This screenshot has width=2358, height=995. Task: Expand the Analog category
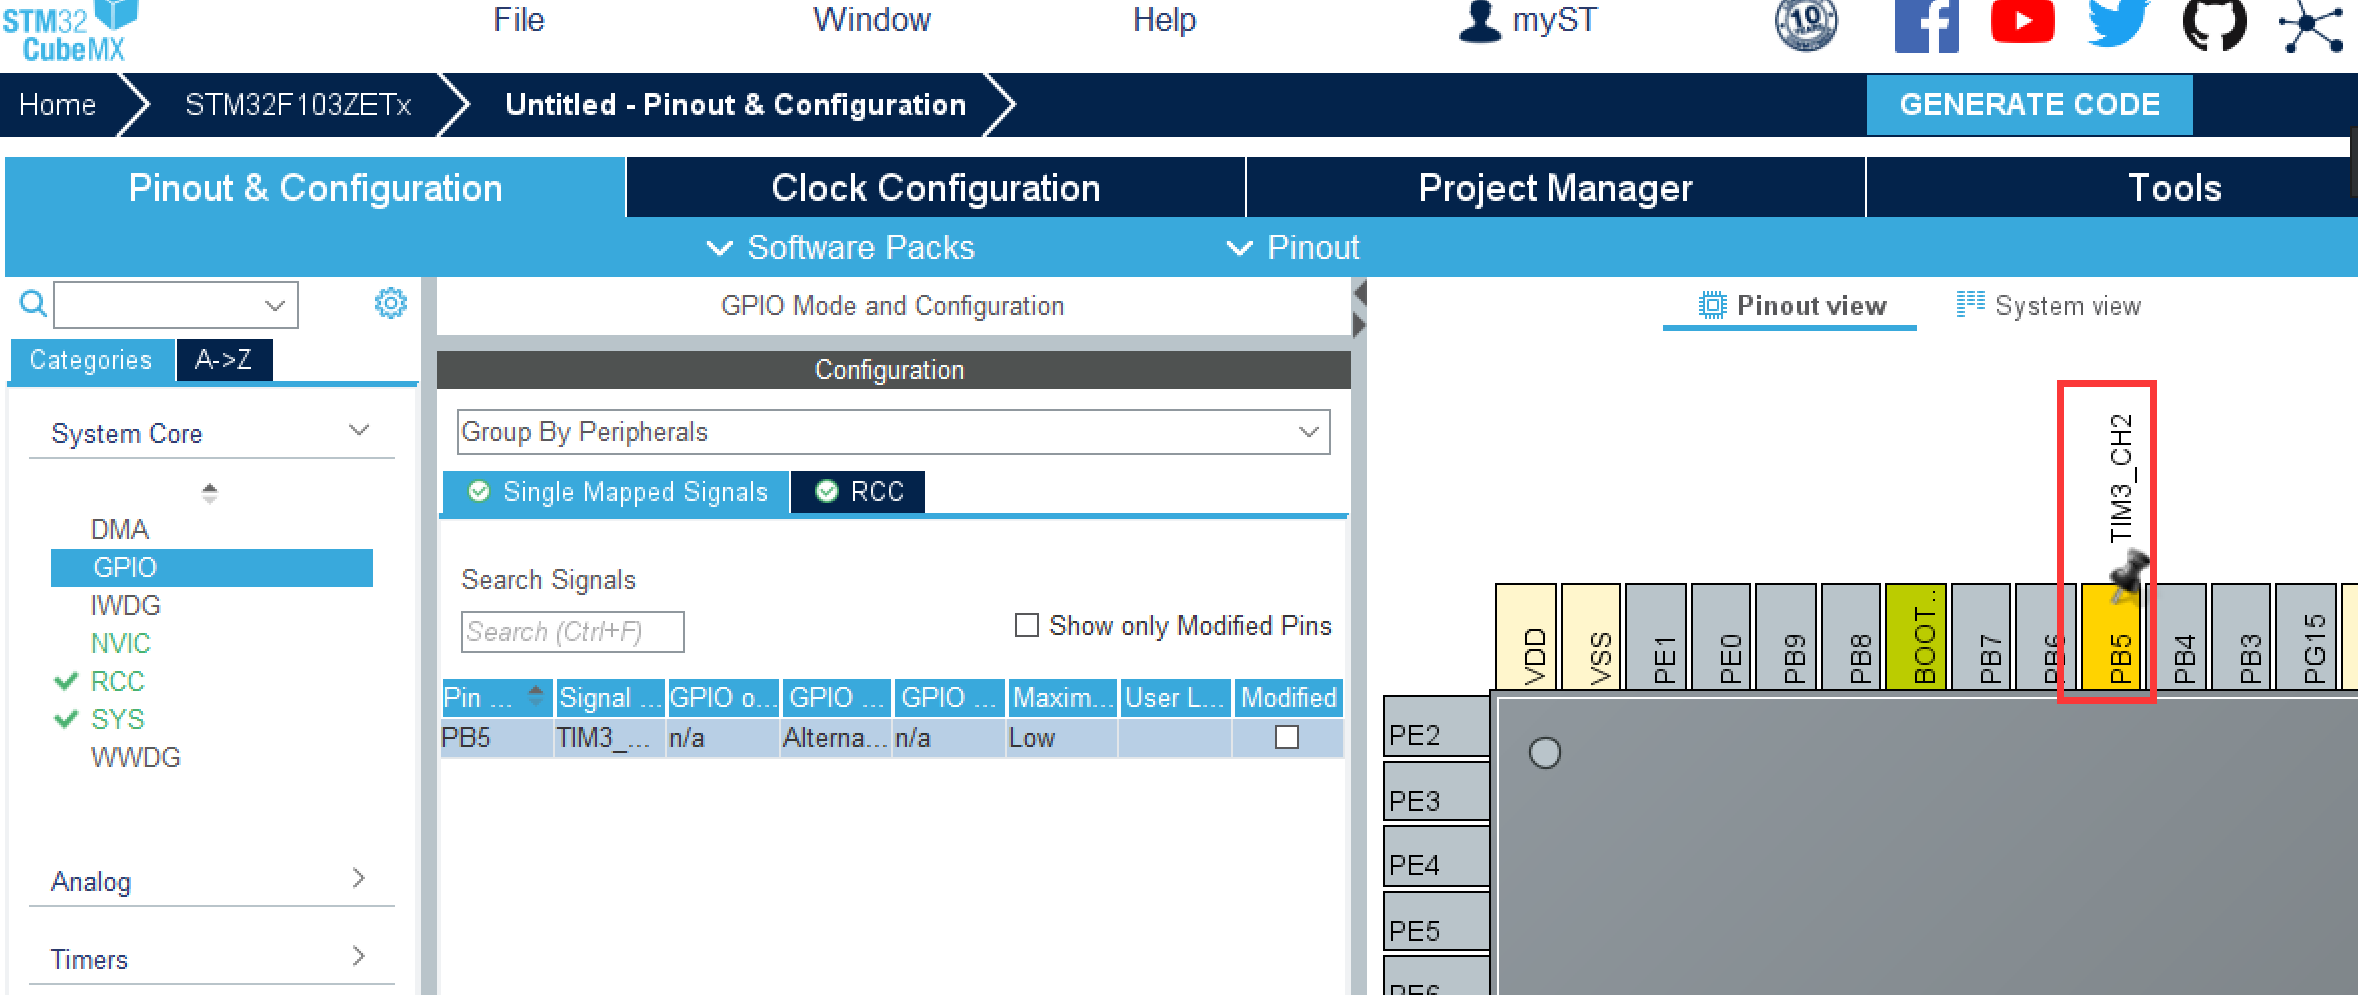pyautogui.click(x=359, y=878)
